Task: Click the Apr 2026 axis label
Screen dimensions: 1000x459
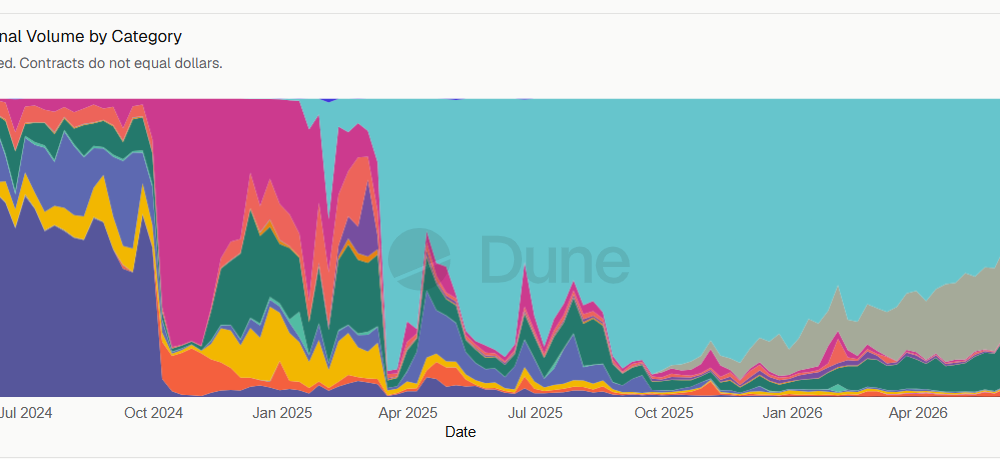Action: pos(919,413)
